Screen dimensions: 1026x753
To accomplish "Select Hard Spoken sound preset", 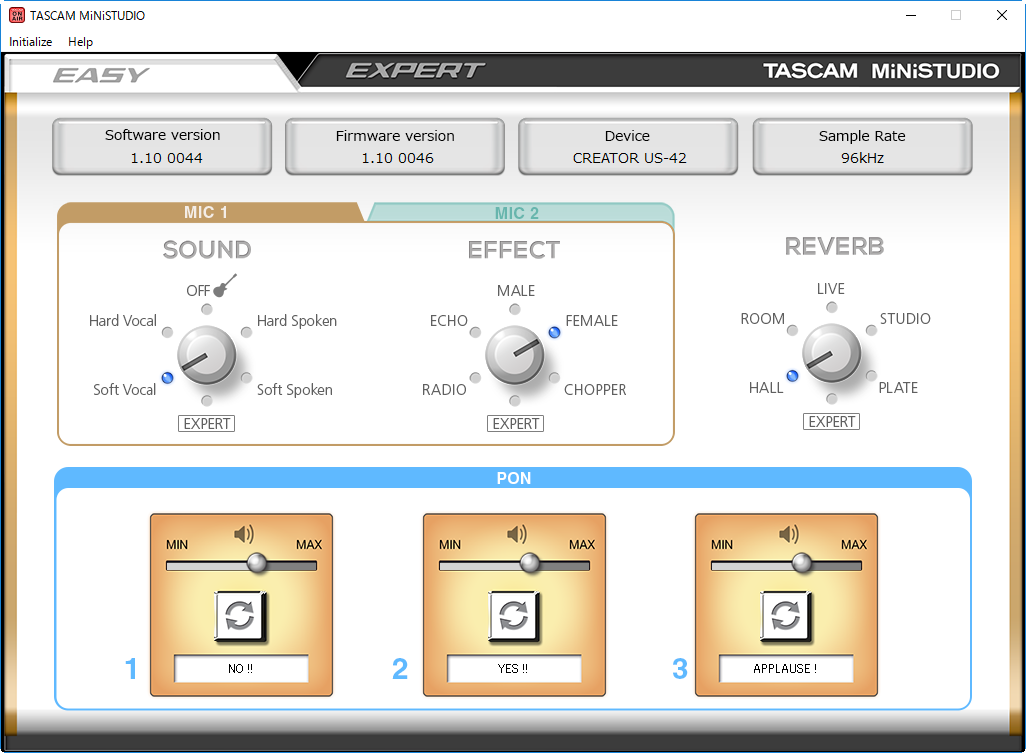I will click(247, 332).
